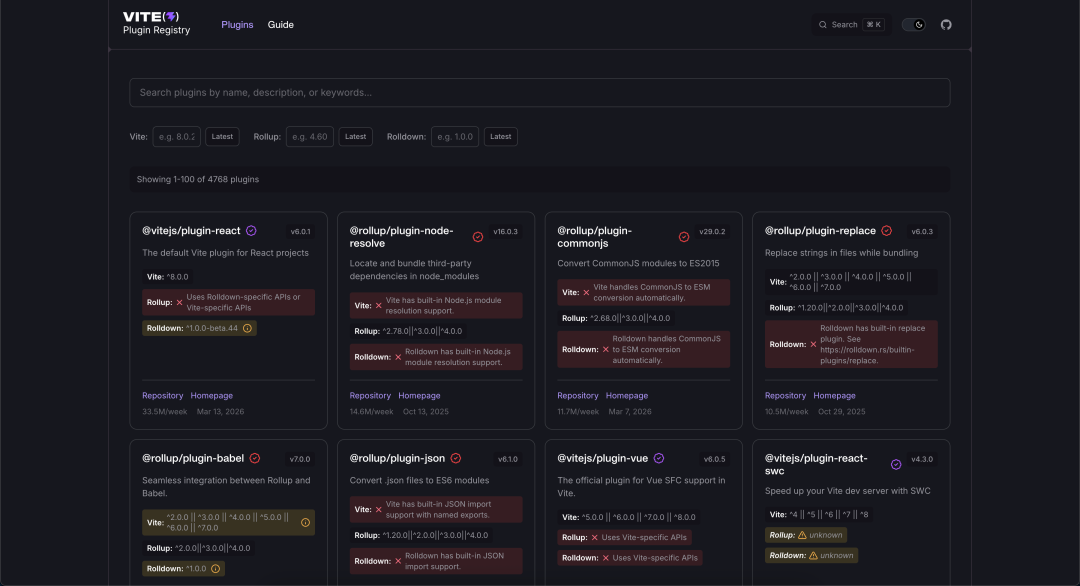This screenshot has height=586, width=1080.
Task: Select the @vitejs/plugin-react card title
Action: [191, 231]
